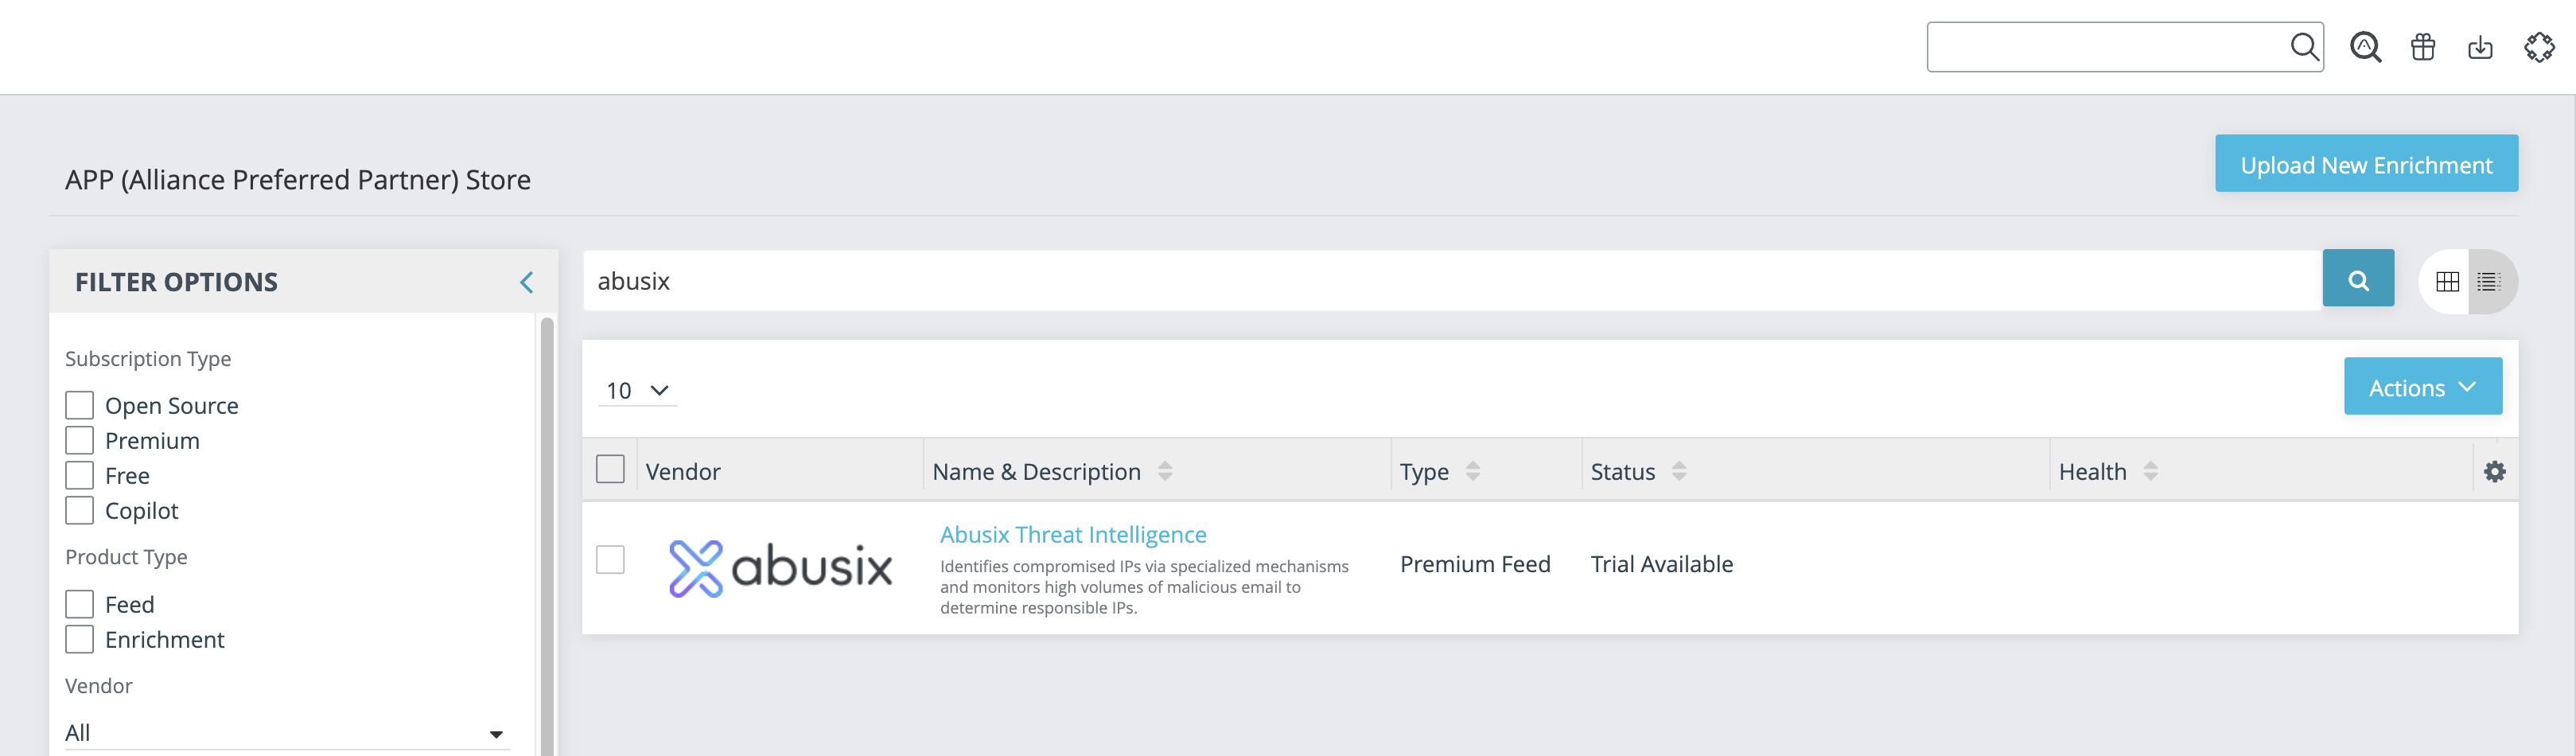Check the Feed product type filter

79,604
